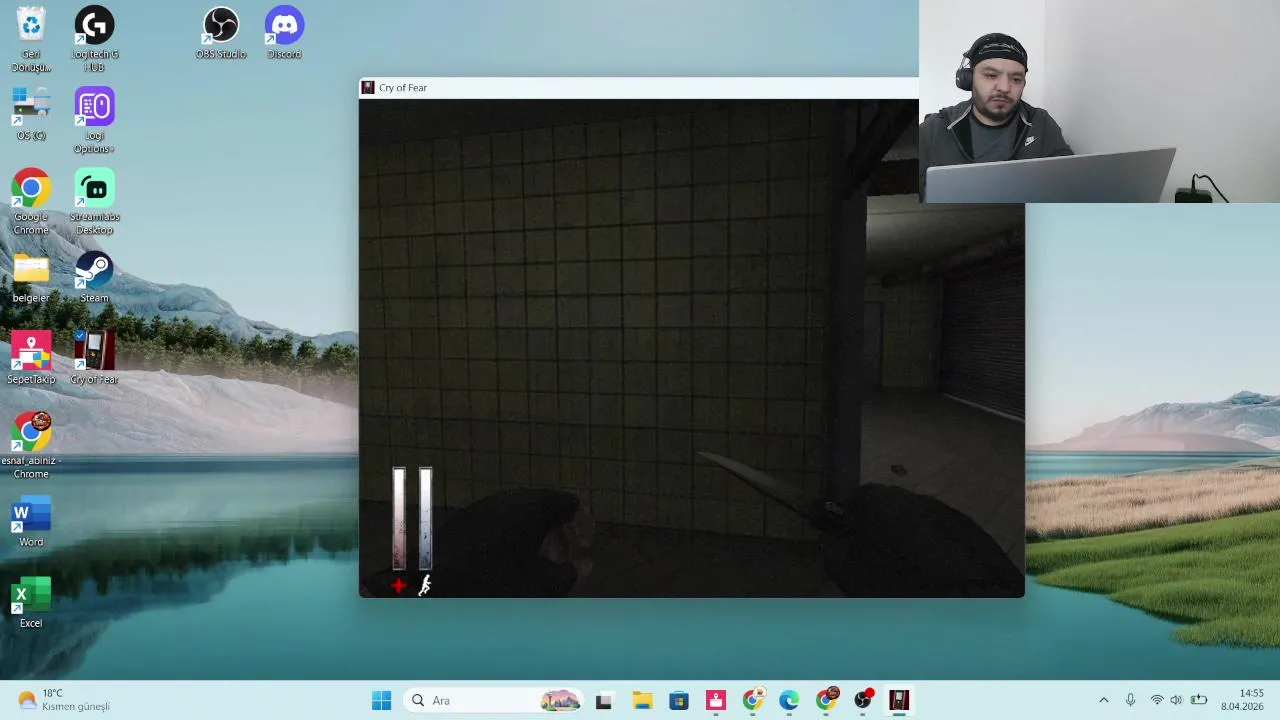This screenshot has height=720, width=1280.
Task: Expand the hidden system tray icons chevron
Action: pos(1103,700)
